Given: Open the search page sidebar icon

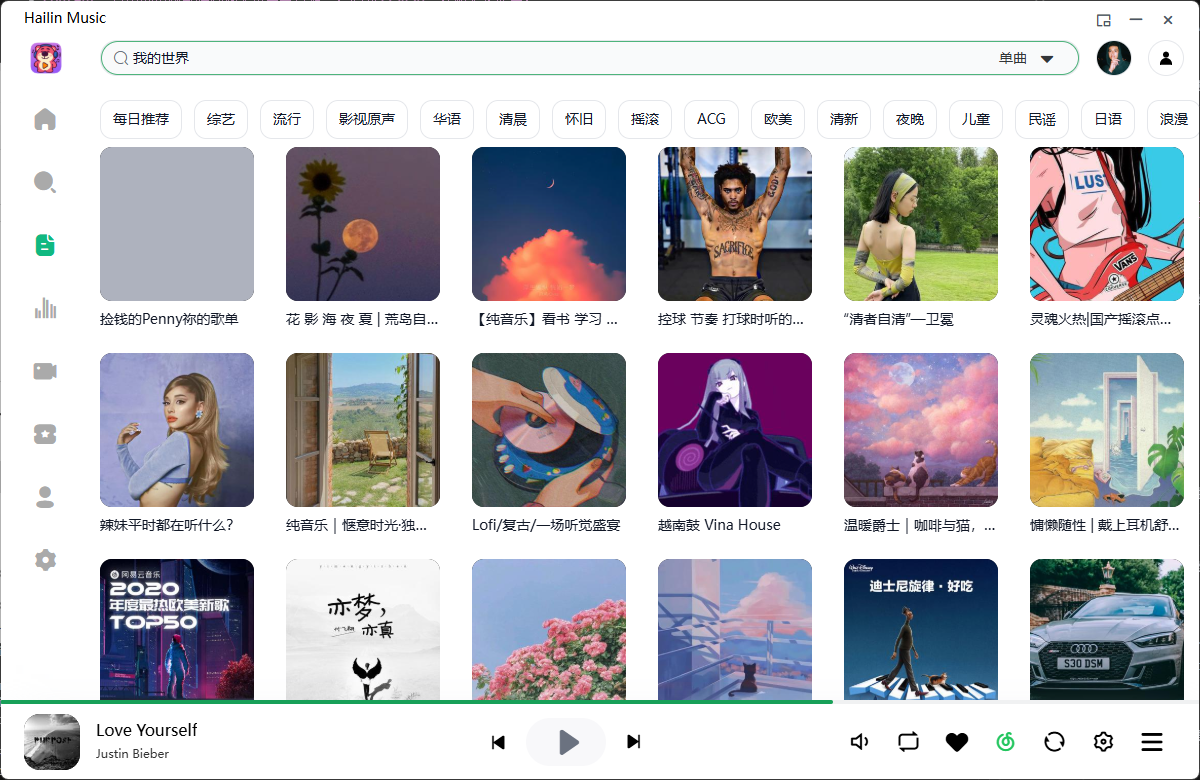Looking at the screenshot, I should click(x=45, y=182).
